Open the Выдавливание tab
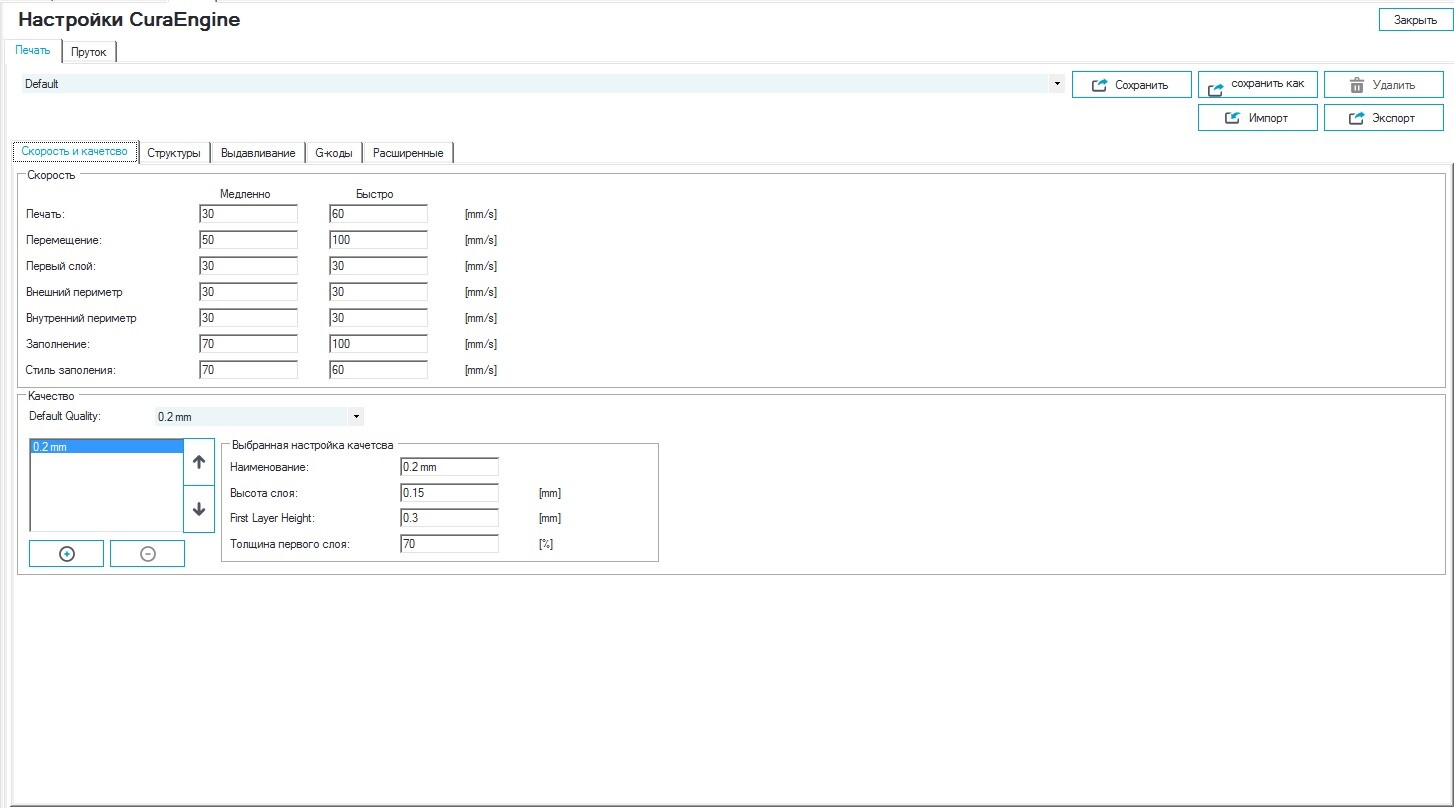Screen dimensions: 1454x808 click(258, 153)
